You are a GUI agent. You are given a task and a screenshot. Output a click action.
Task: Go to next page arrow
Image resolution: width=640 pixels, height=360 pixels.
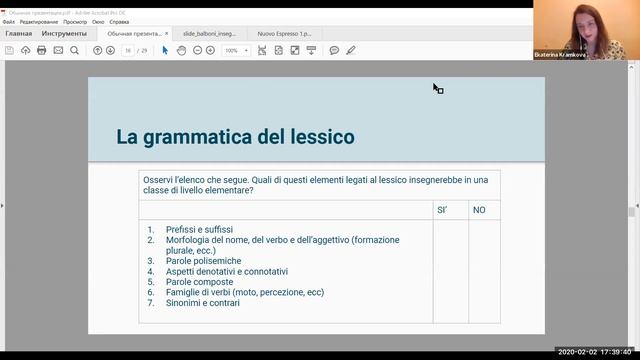pyautogui.click(x=110, y=50)
